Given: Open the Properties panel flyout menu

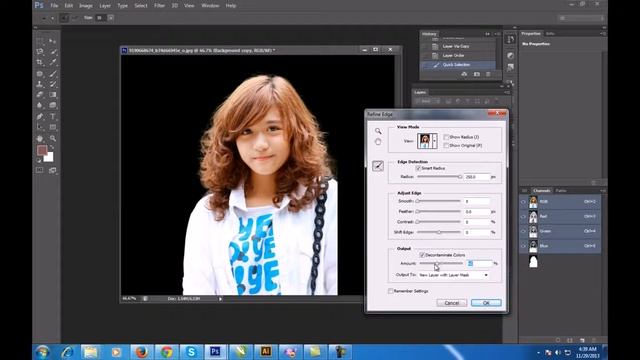Looking at the screenshot, I should click(603, 34).
